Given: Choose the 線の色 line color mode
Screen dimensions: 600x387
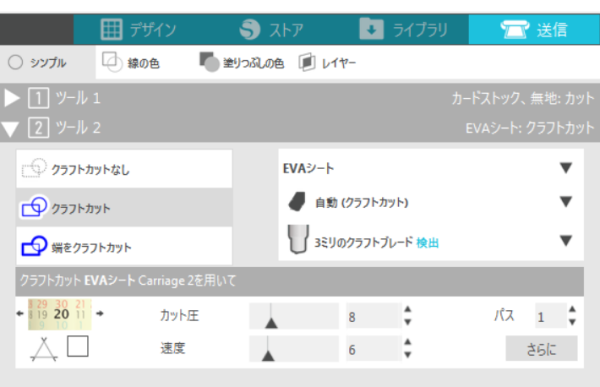Looking at the screenshot, I should point(130,62).
